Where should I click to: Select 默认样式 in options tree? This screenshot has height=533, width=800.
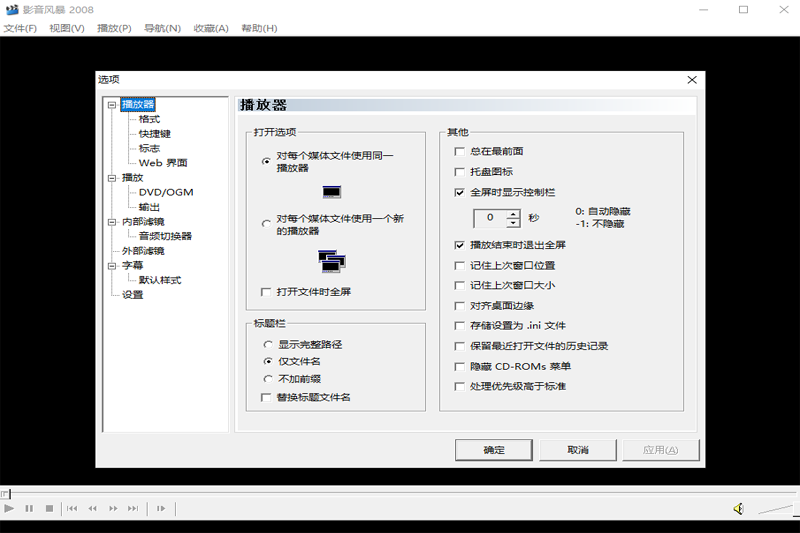pyautogui.click(x=160, y=280)
